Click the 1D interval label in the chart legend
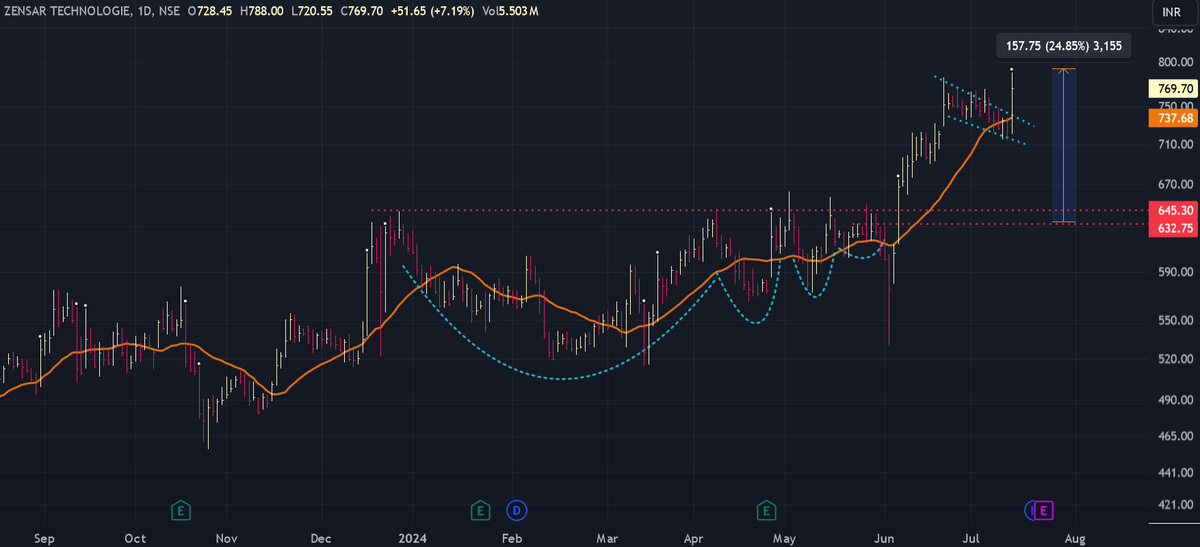The width and height of the screenshot is (1200, 547). pyautogui.click(x=145, y=11)
